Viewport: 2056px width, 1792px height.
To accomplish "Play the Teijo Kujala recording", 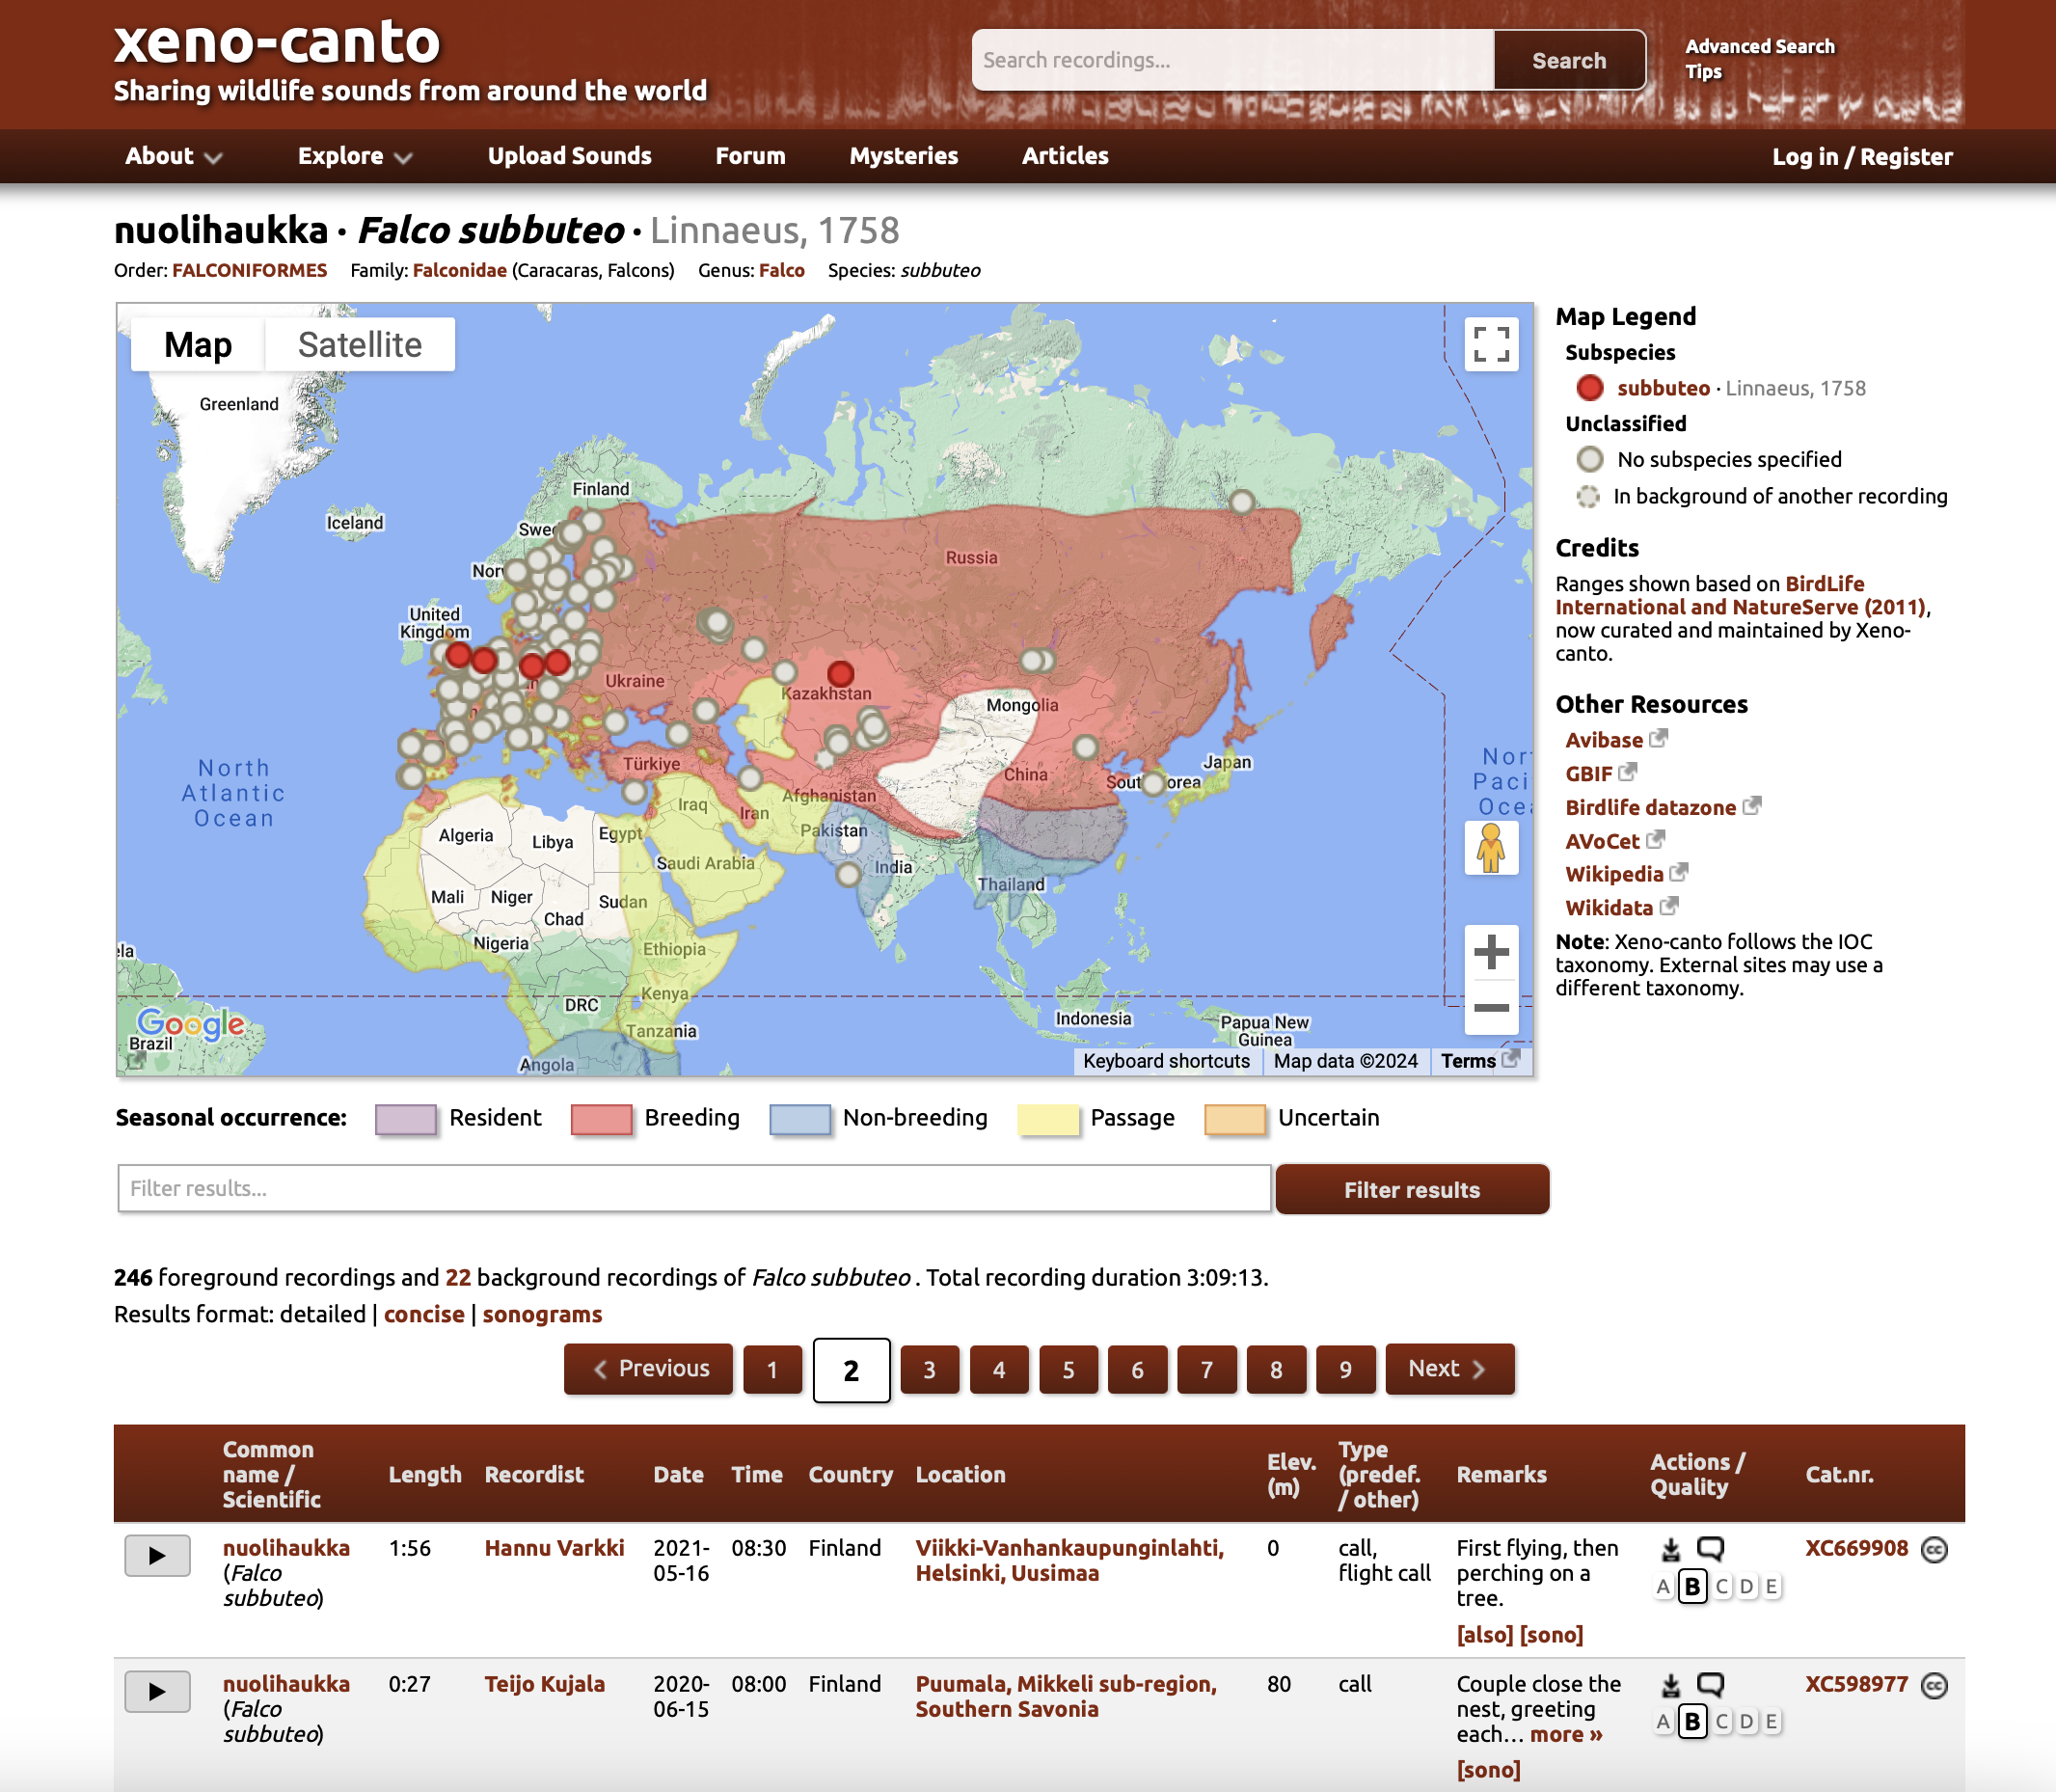I will click(x=157, y=1691).
